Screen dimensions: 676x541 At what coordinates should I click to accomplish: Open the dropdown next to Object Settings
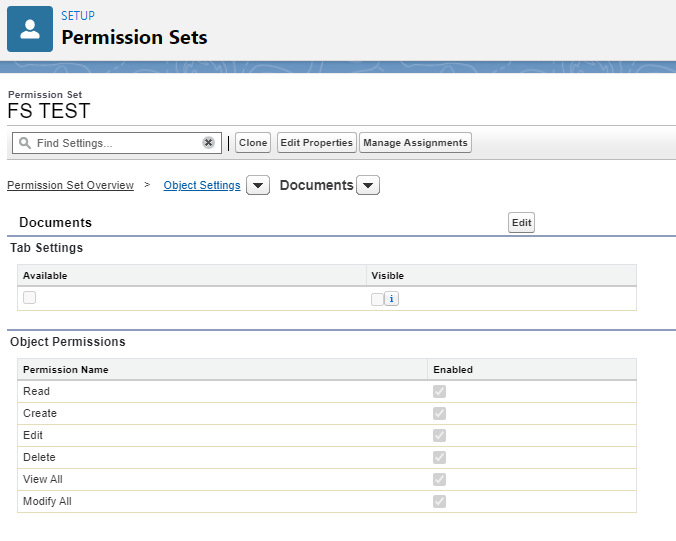257,186
